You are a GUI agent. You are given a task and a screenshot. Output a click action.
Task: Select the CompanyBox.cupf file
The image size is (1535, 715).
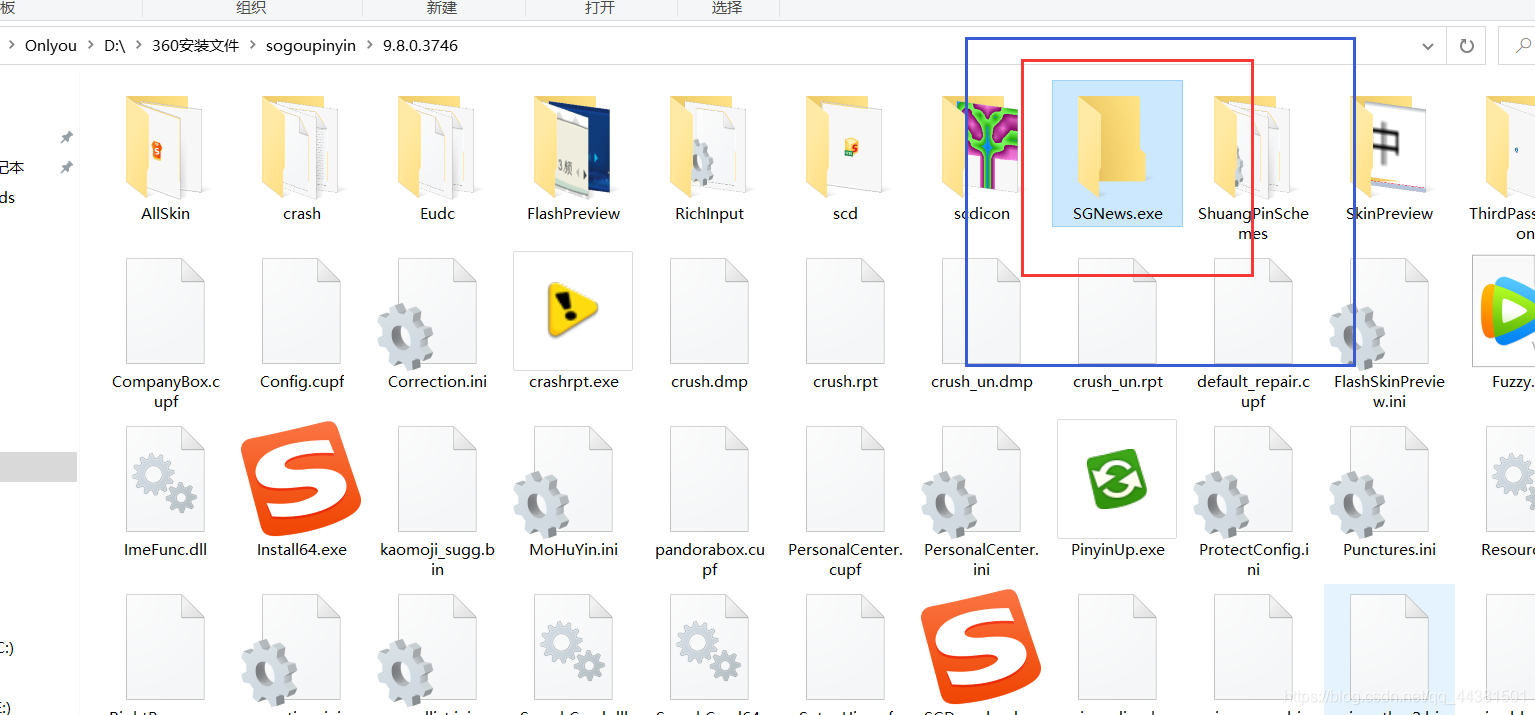click(165, 332)
